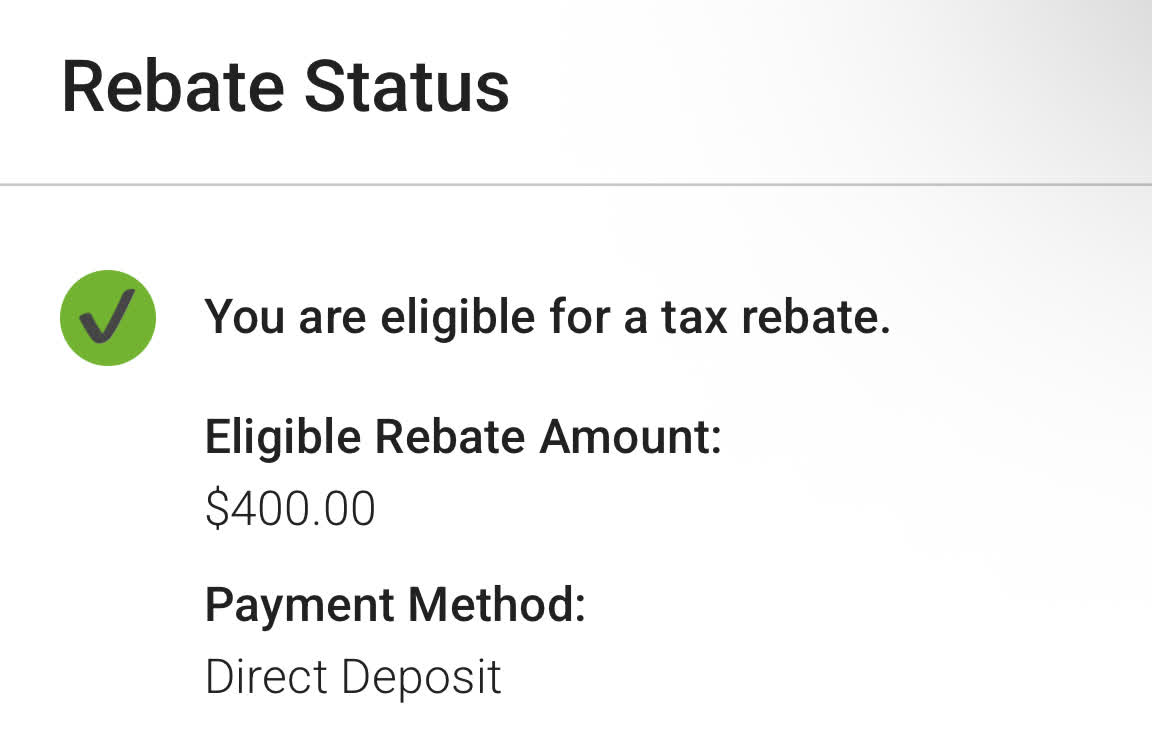Image resolution: width=1152 pixels, height=738 pixels.
Task: Click the word Direct in the payment value
Action: pos(266,677)
